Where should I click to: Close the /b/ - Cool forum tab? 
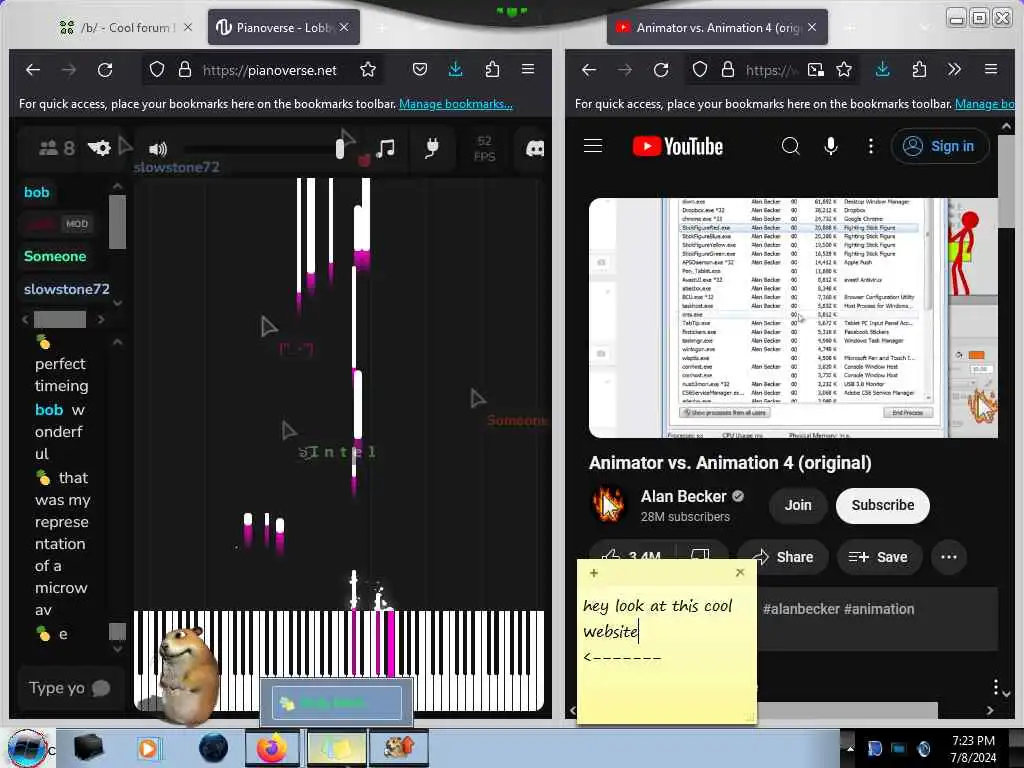[188, 27]
